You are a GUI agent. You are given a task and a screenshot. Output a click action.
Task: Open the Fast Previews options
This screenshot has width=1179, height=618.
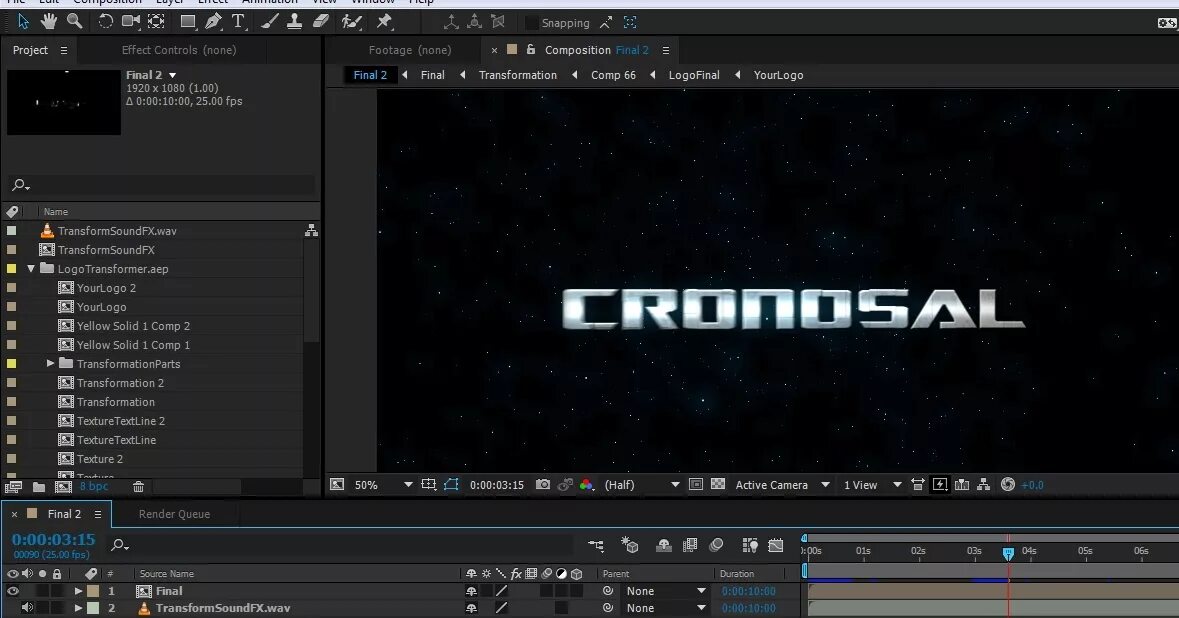tap(940, 485)
